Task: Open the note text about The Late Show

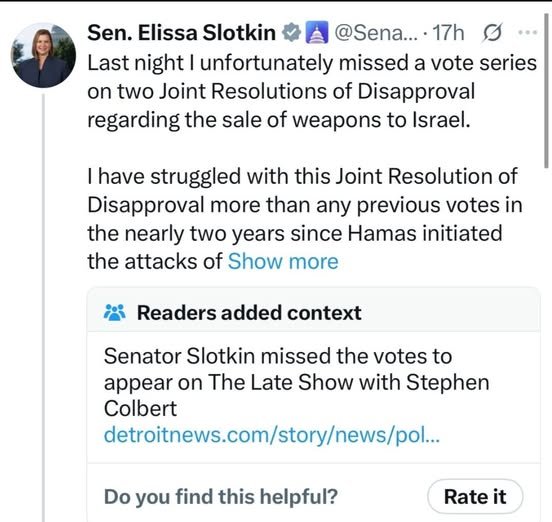Action: coord(296,382)
